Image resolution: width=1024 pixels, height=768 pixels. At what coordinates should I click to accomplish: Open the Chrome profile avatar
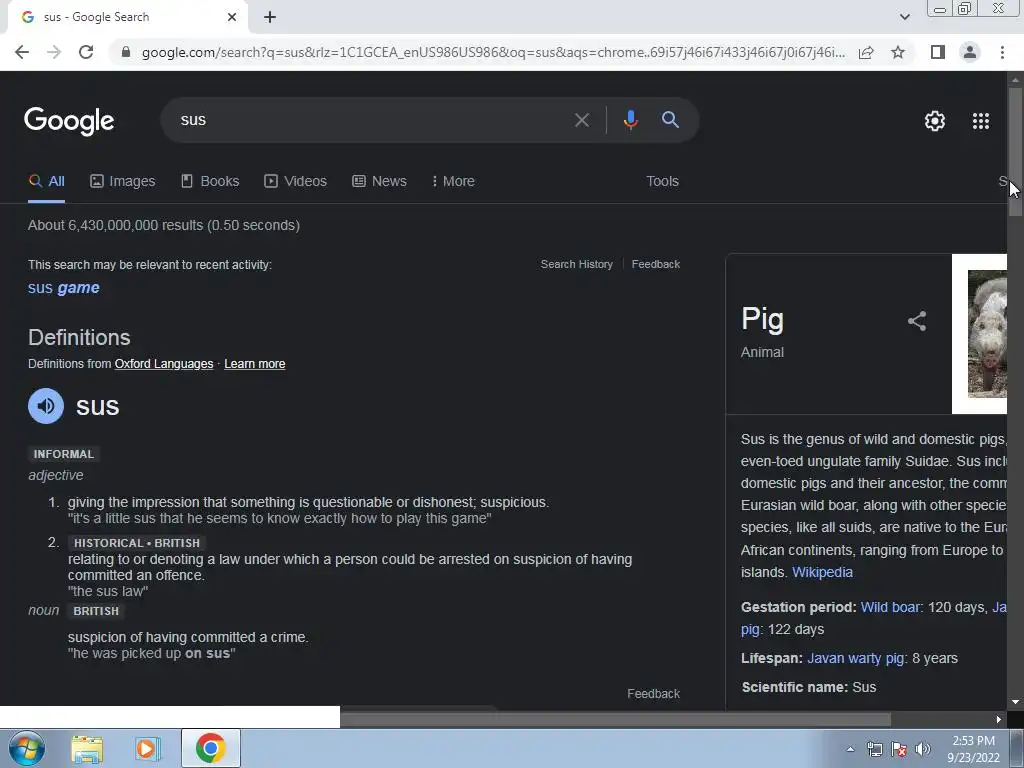970,52
